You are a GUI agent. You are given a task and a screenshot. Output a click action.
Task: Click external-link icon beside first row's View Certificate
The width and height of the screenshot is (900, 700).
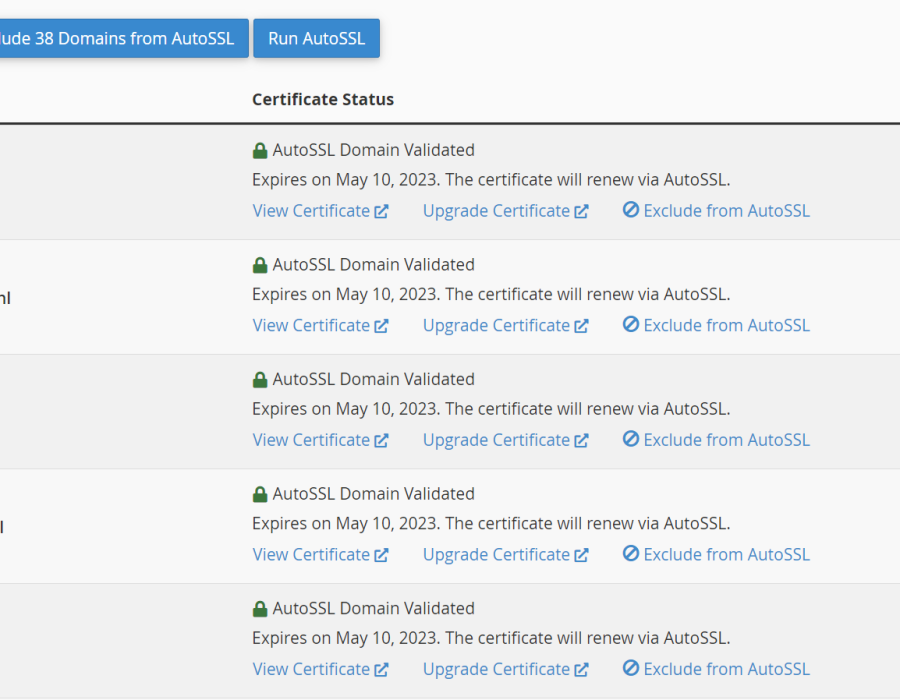[381, 211]
